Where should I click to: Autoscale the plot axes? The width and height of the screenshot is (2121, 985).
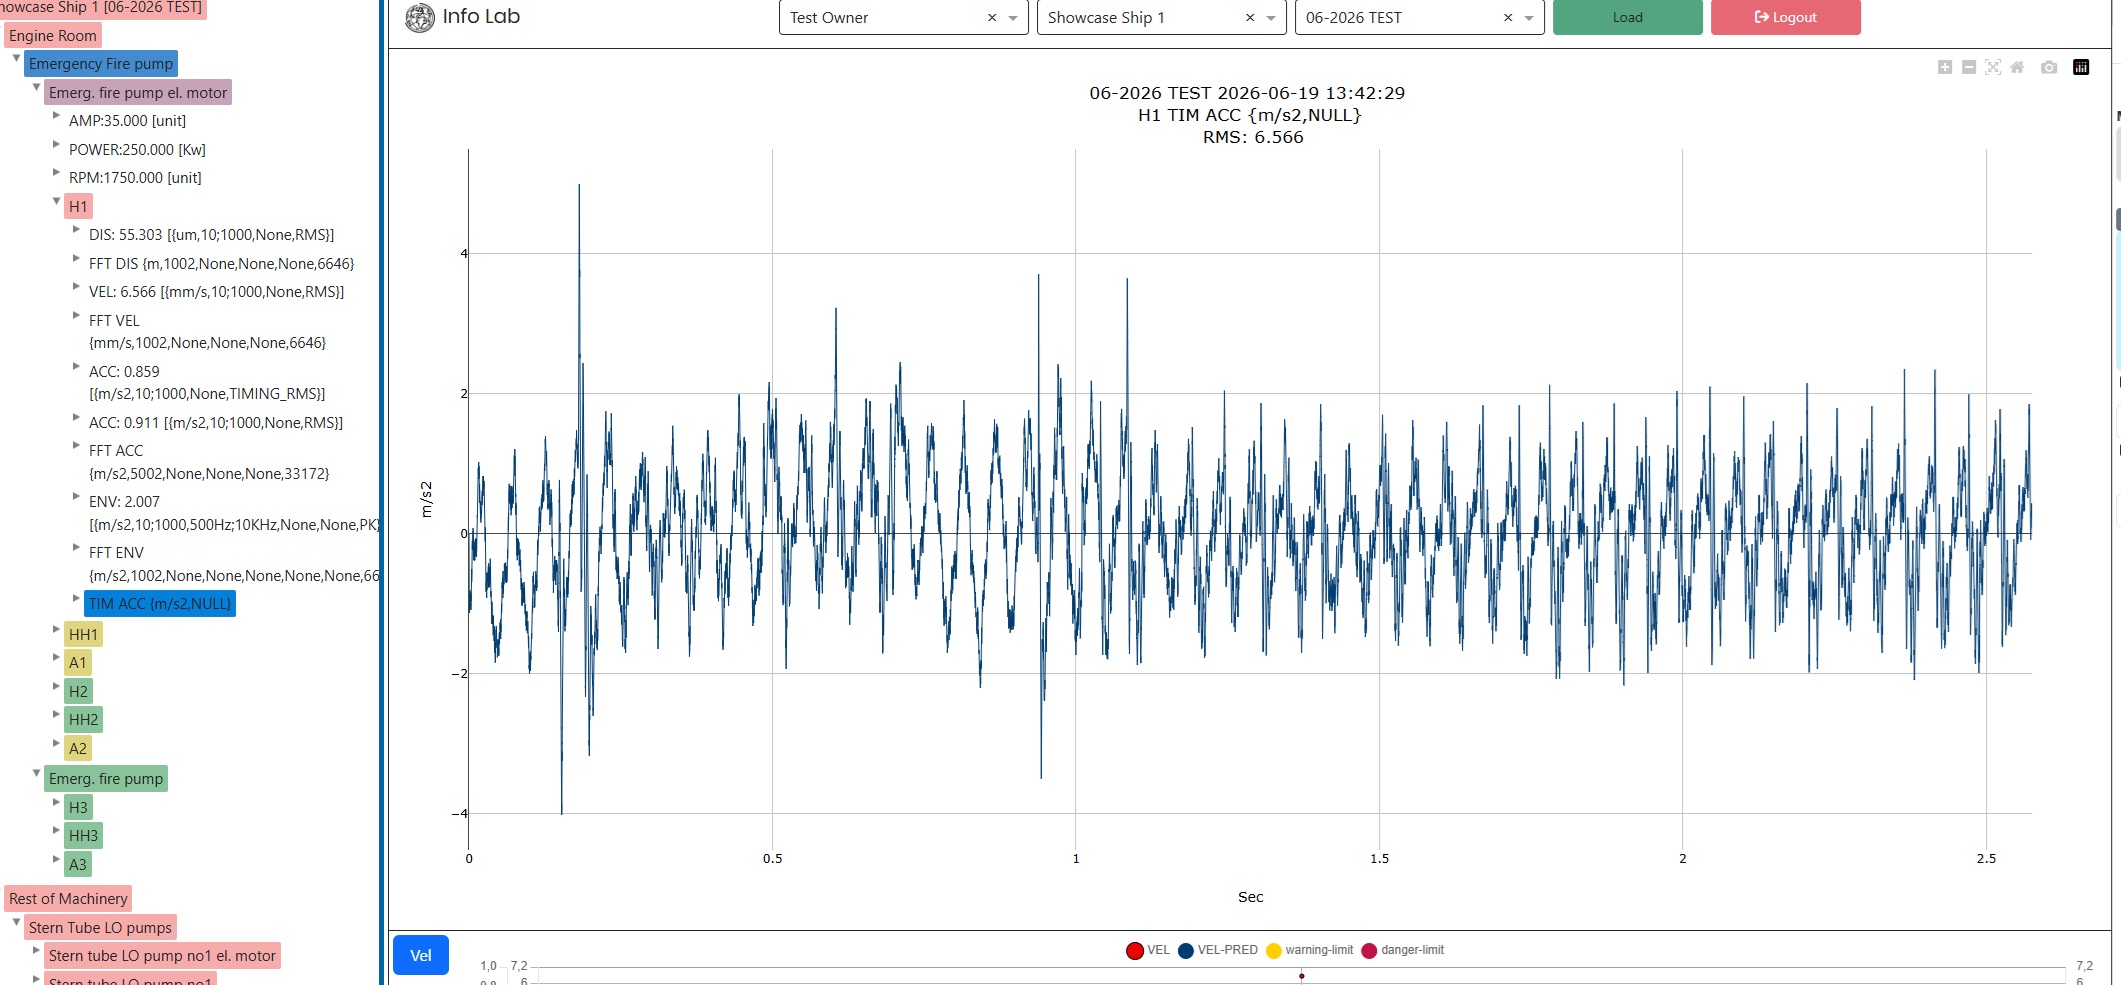(x=1992, y=67)
